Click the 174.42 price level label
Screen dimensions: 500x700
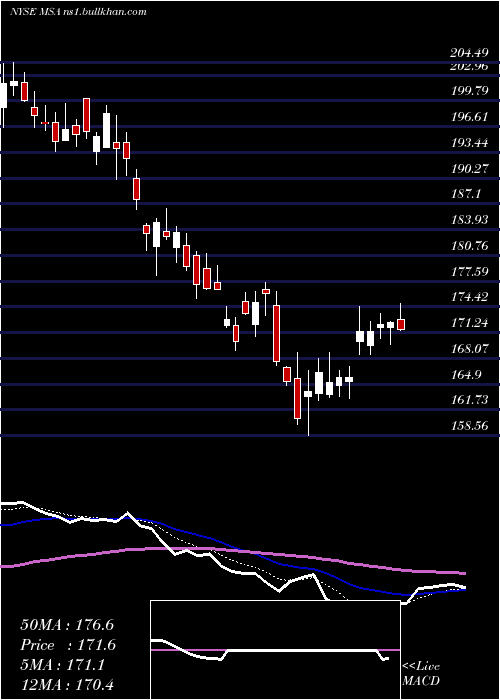tap(469, 296)
